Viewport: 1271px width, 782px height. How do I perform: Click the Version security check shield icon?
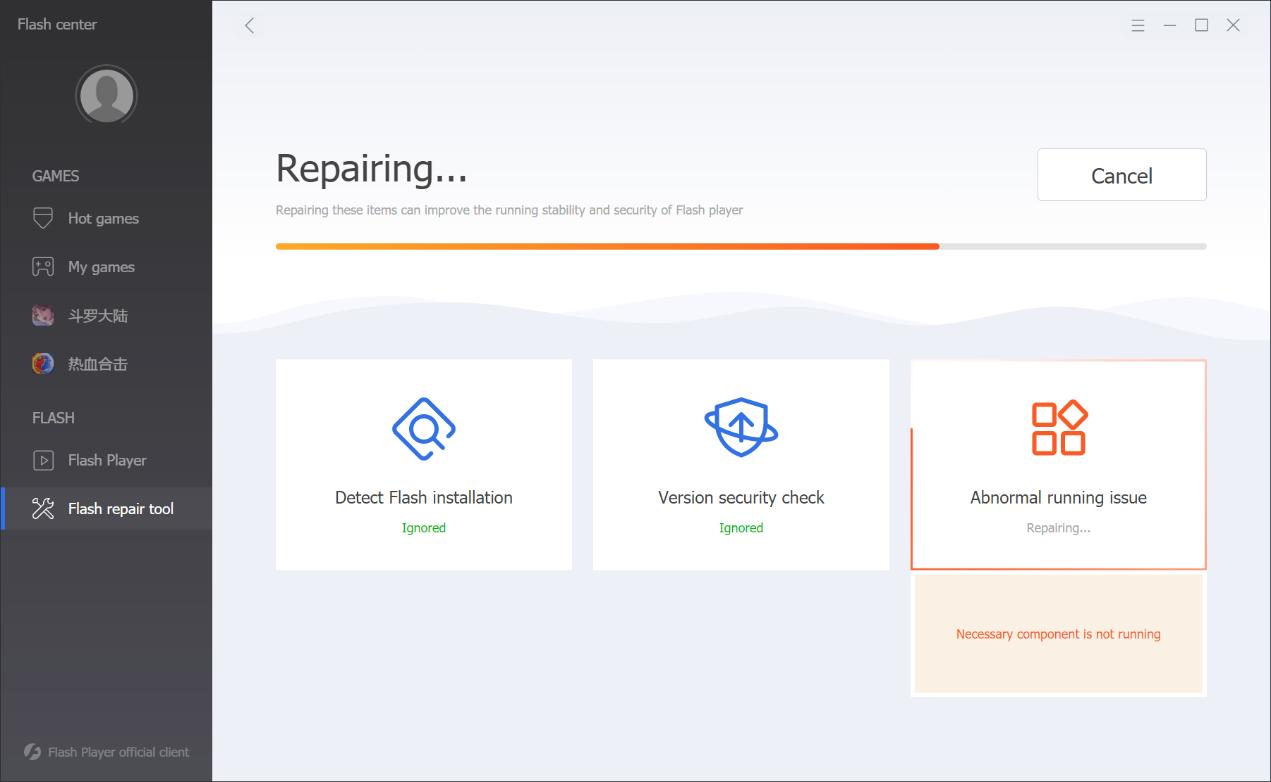pos(741,428)
